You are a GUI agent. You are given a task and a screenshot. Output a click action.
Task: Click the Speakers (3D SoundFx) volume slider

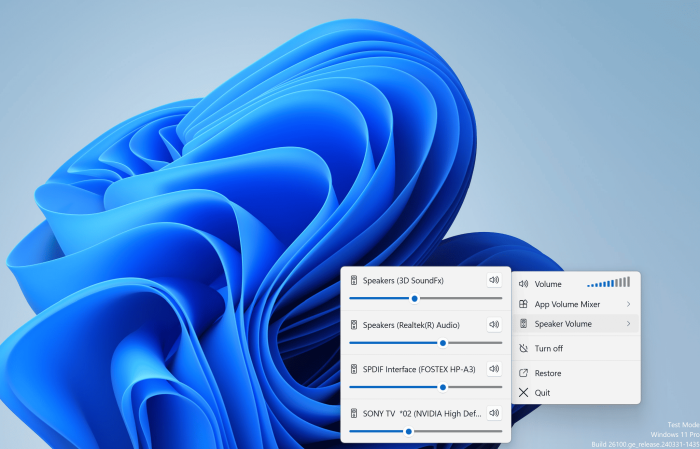pos(425,298)
